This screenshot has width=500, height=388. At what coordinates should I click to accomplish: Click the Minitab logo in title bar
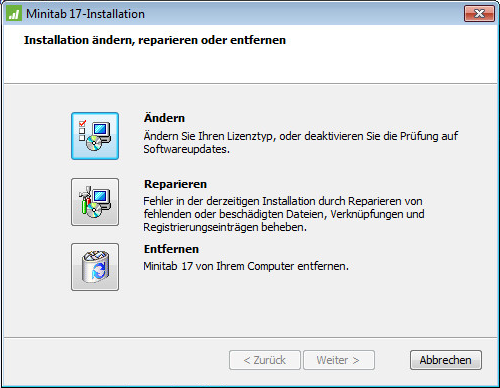(x=14, y=14)
